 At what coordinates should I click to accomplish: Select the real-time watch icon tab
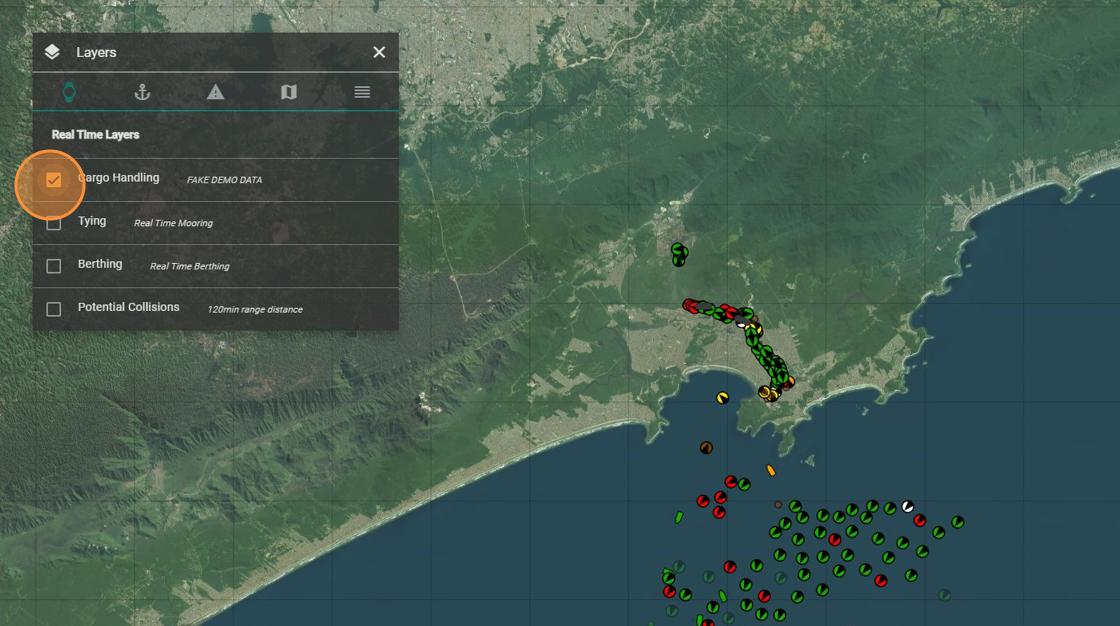point(69,92)
